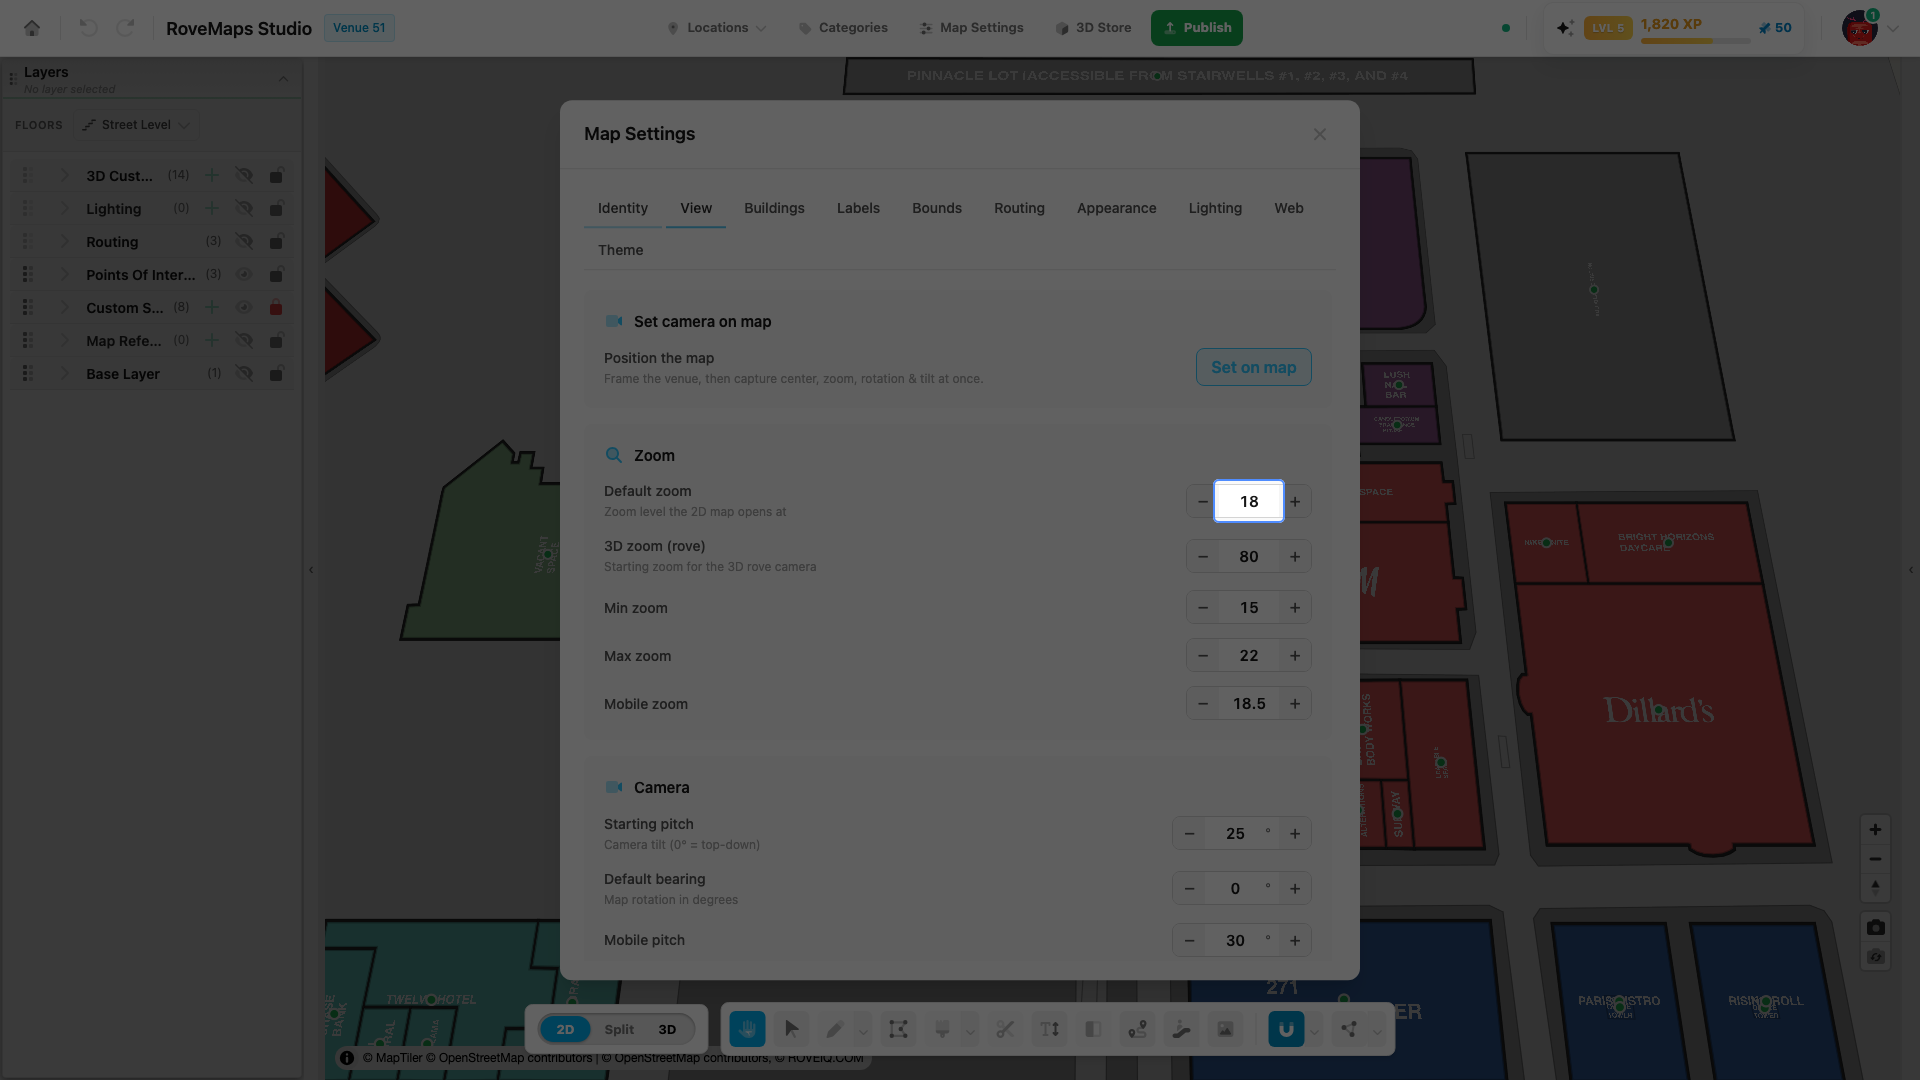
Task: Switch to the Buildings tab
Action: [774, 208]
